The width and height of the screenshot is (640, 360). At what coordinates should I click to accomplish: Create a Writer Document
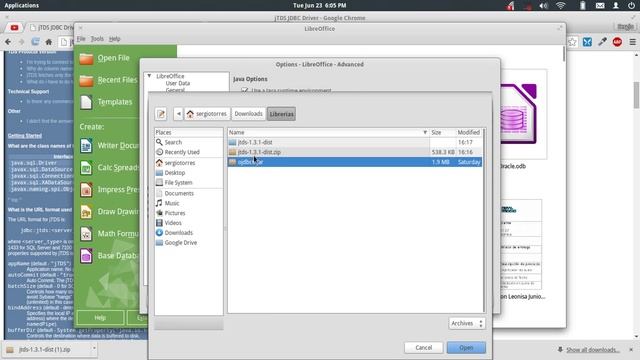(109, 146)
